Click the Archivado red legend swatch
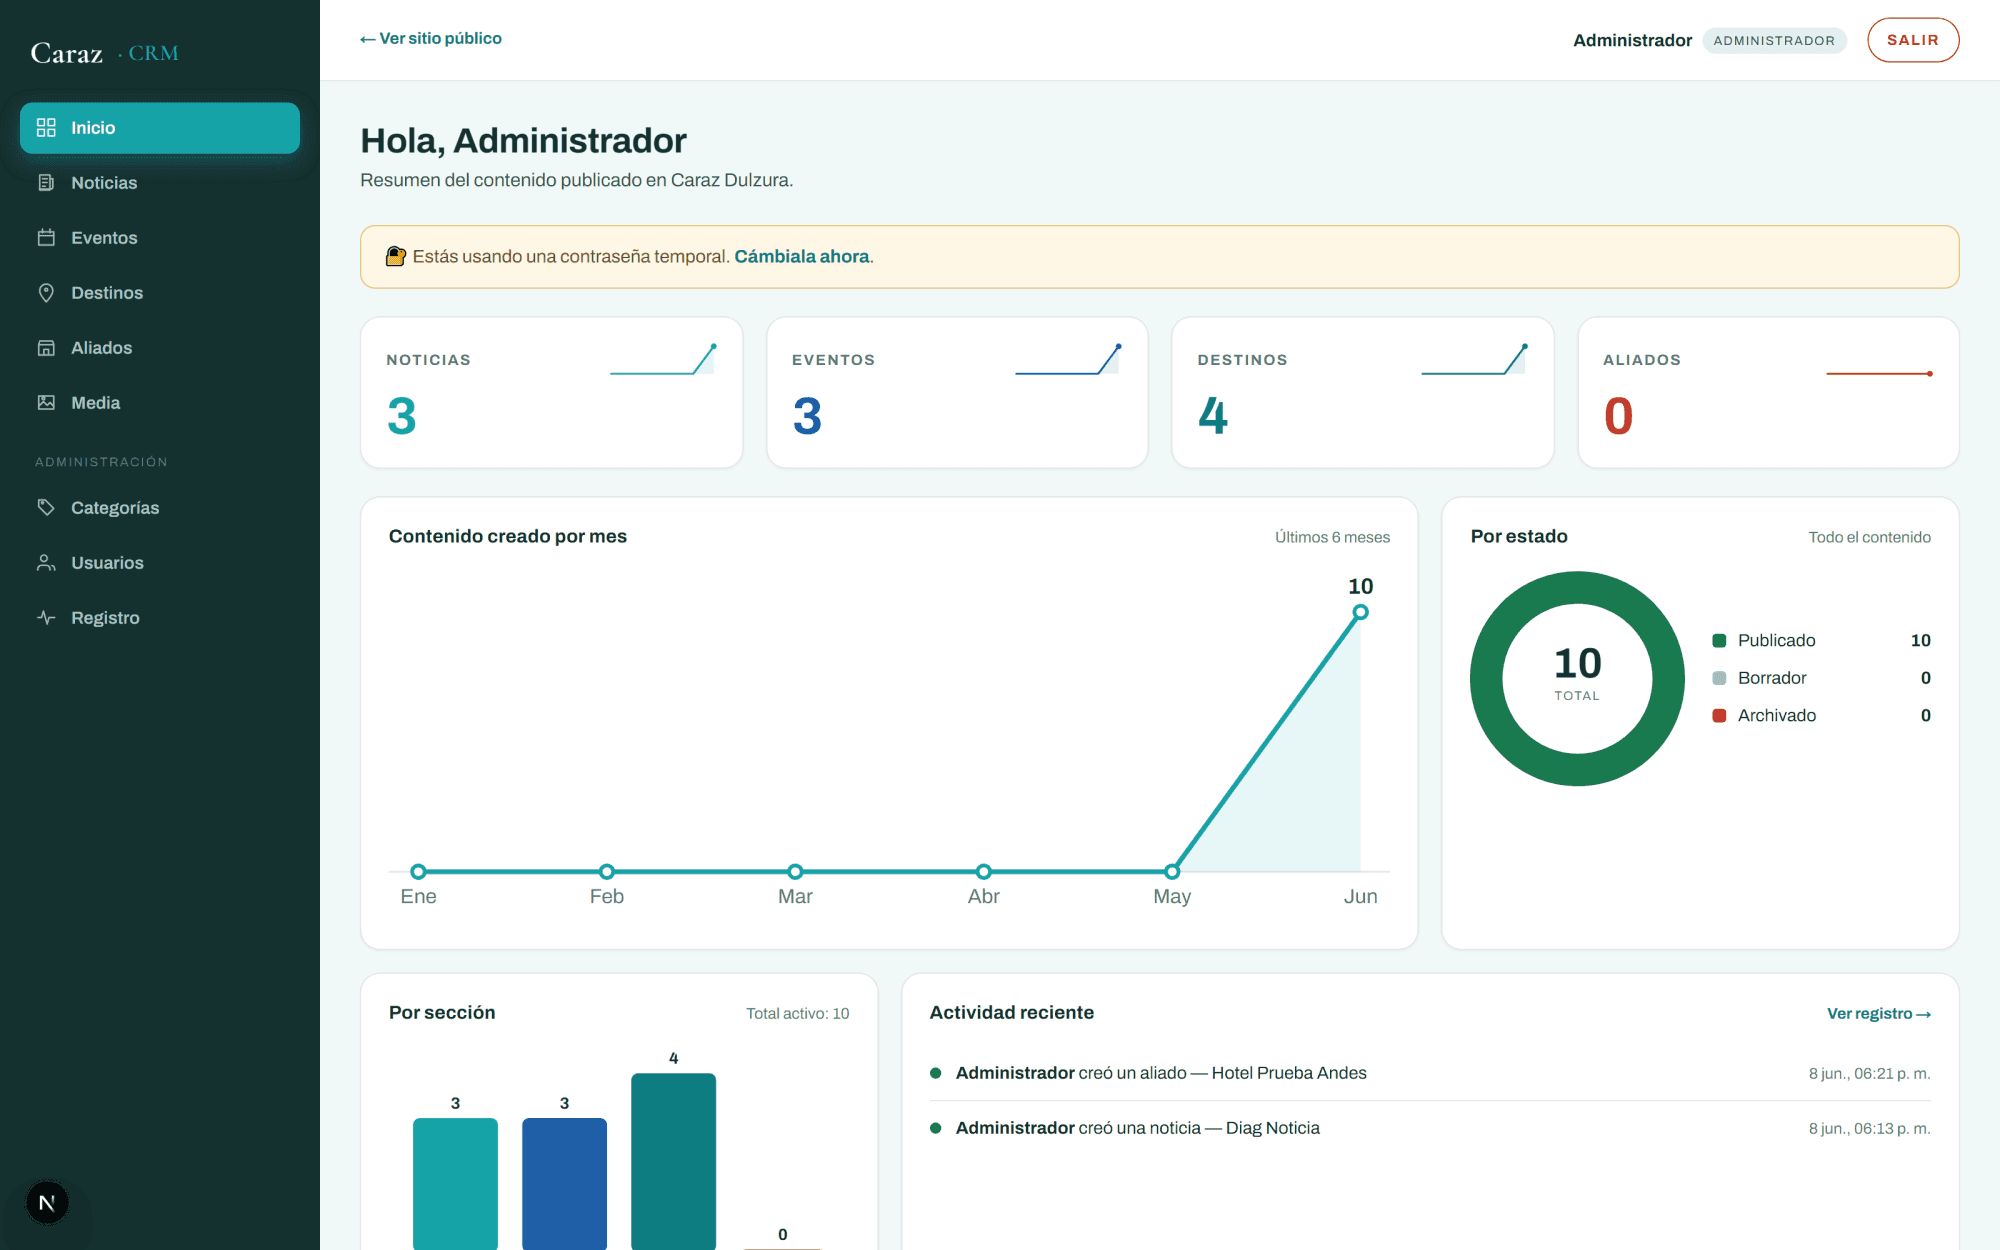The width and height of the screenshot is (2000, 1250). (1720, 716)
